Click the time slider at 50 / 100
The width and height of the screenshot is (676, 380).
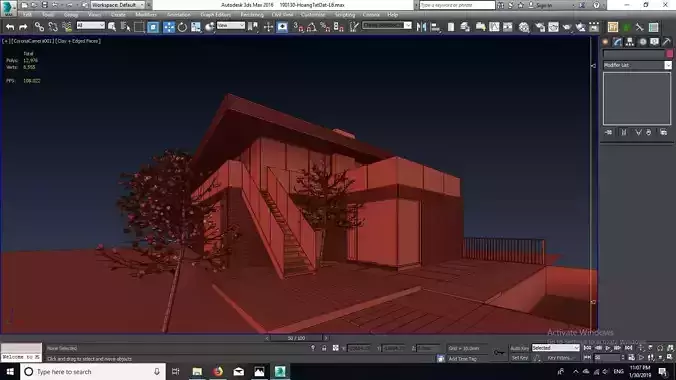[296, 338]
